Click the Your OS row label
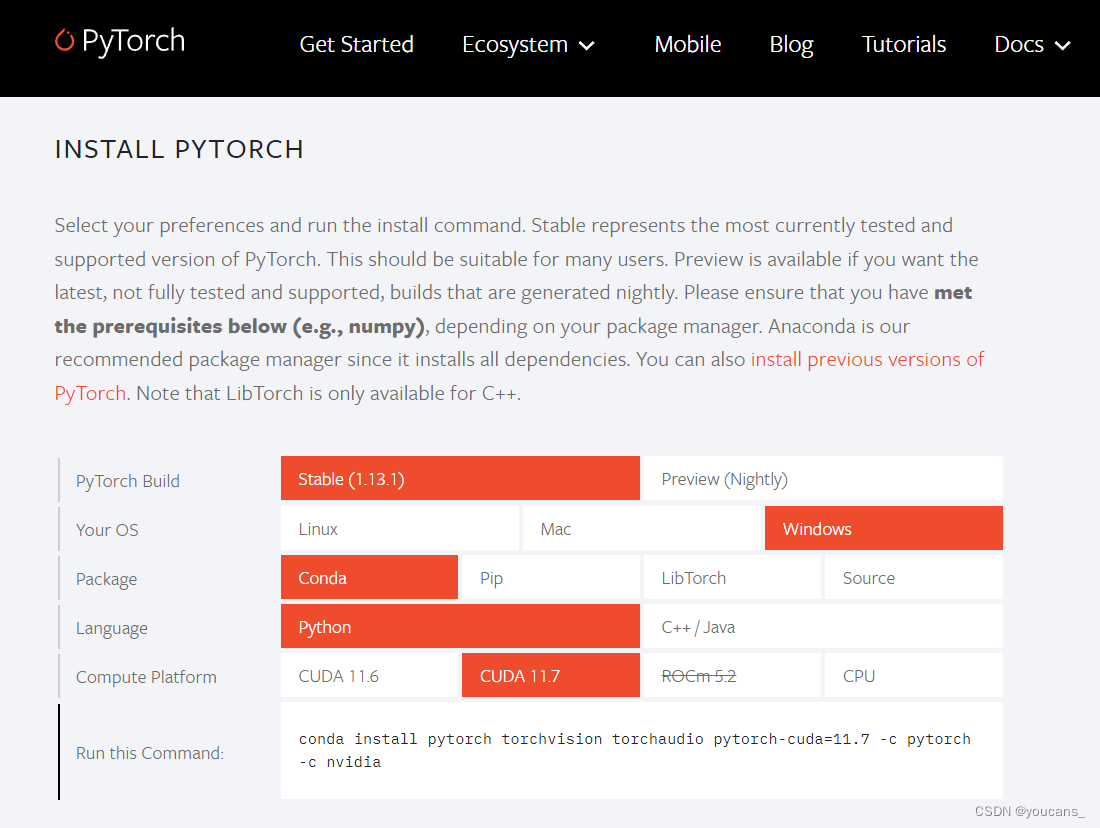The height and width of the screenshot is (828, 1100). (x=107, y=530)
